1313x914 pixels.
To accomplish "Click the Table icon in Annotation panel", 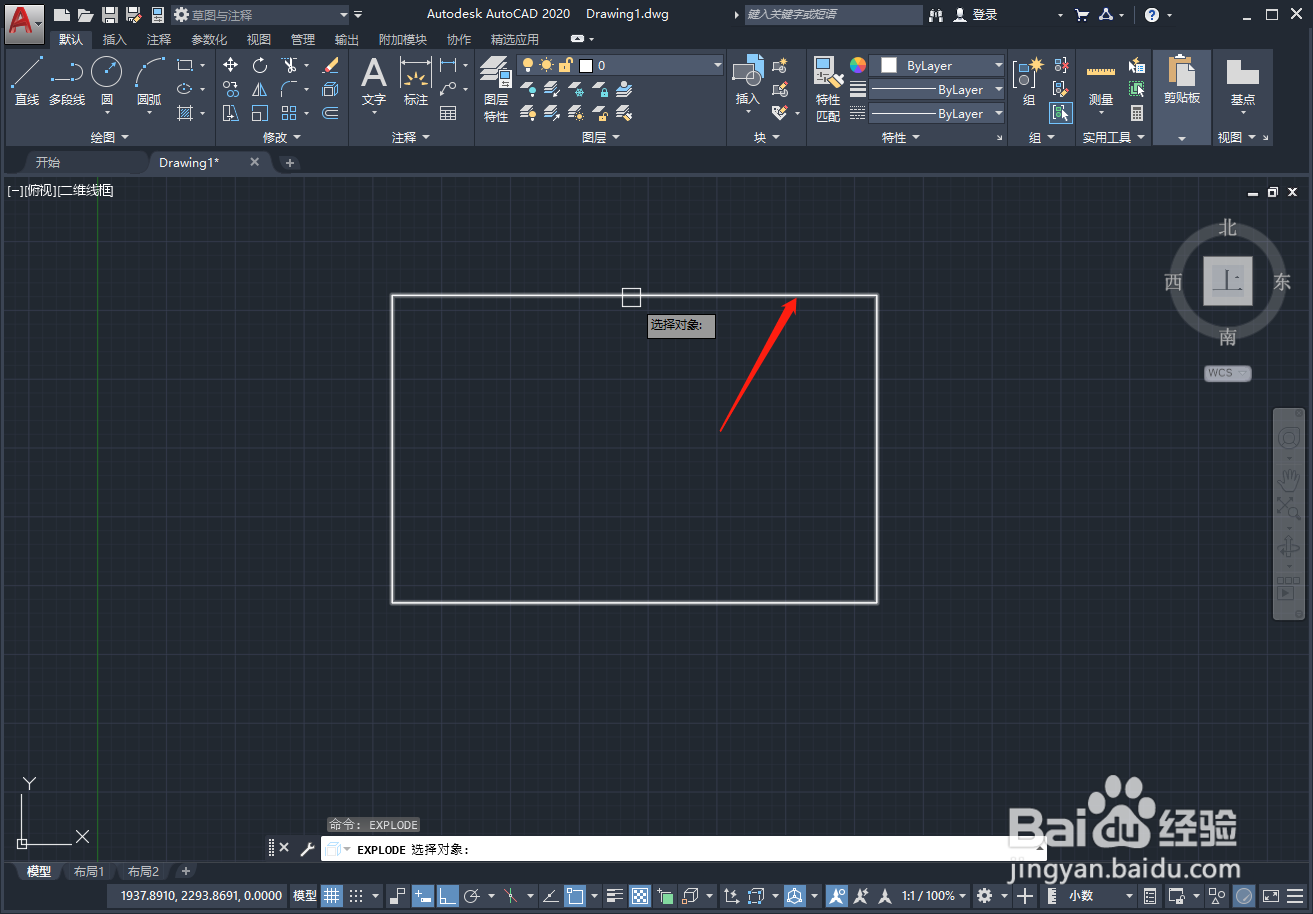I will (x=448, y=113).
